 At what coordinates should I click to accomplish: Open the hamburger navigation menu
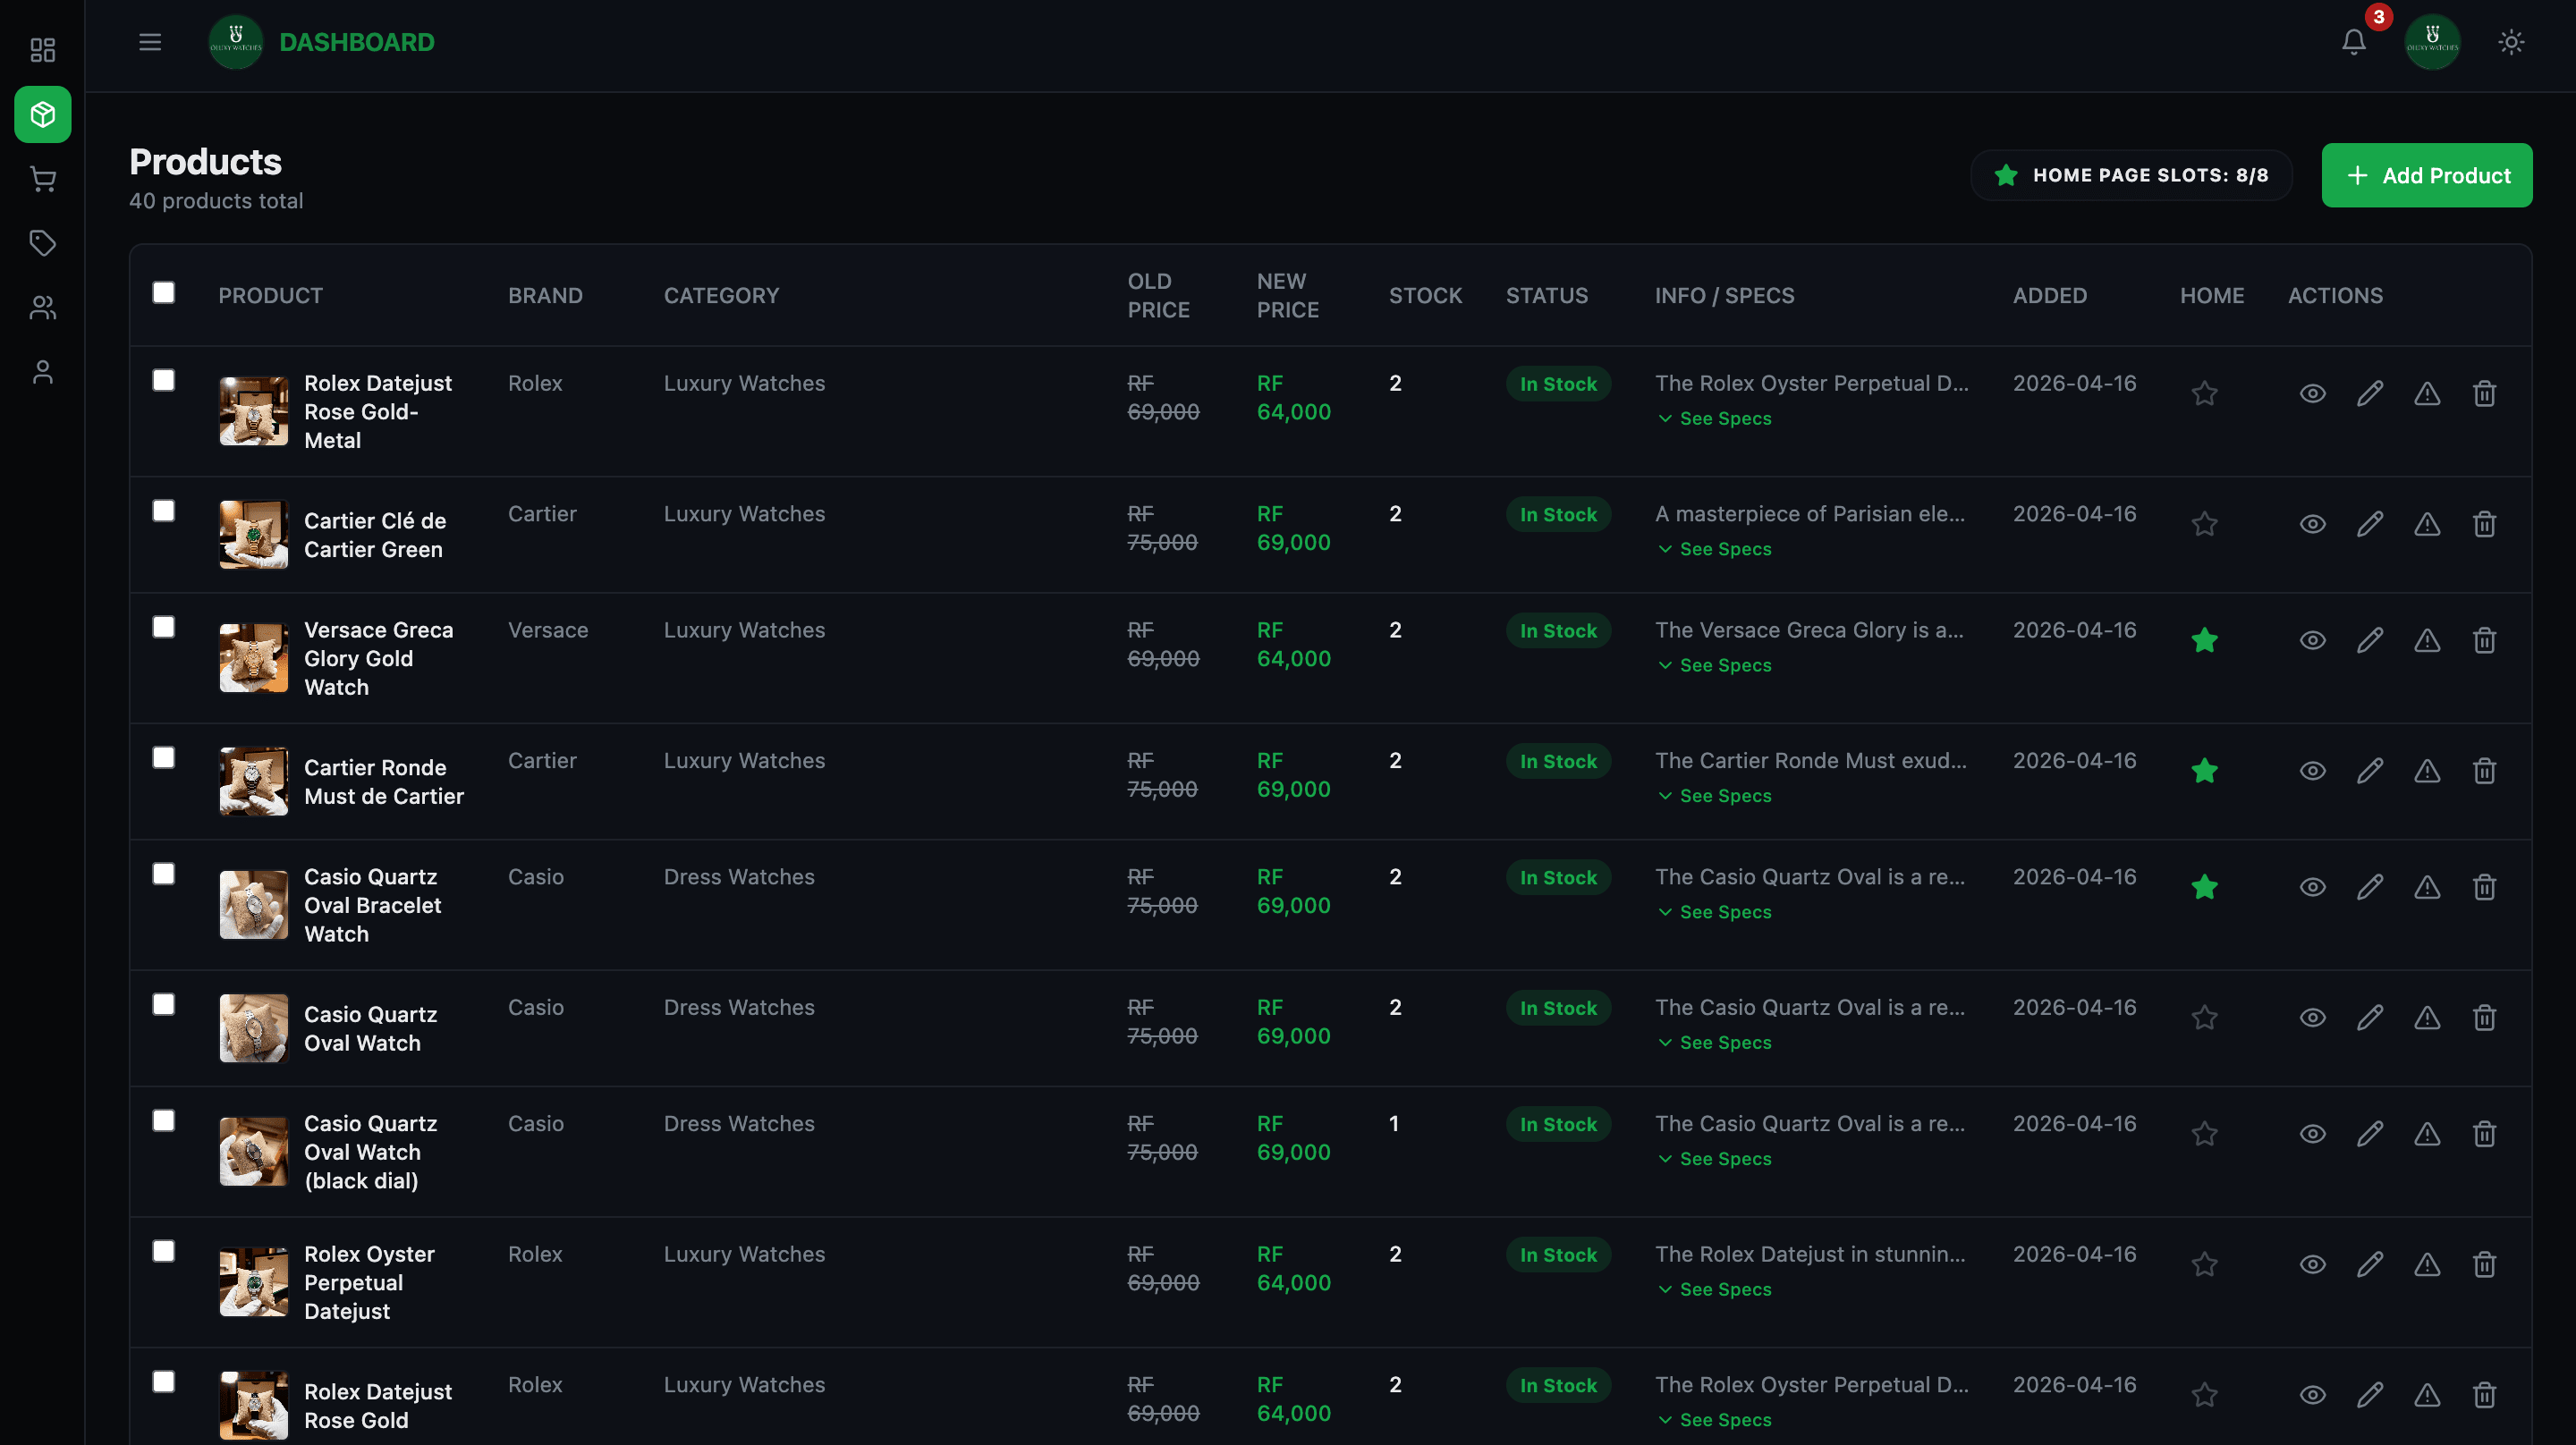149,42
